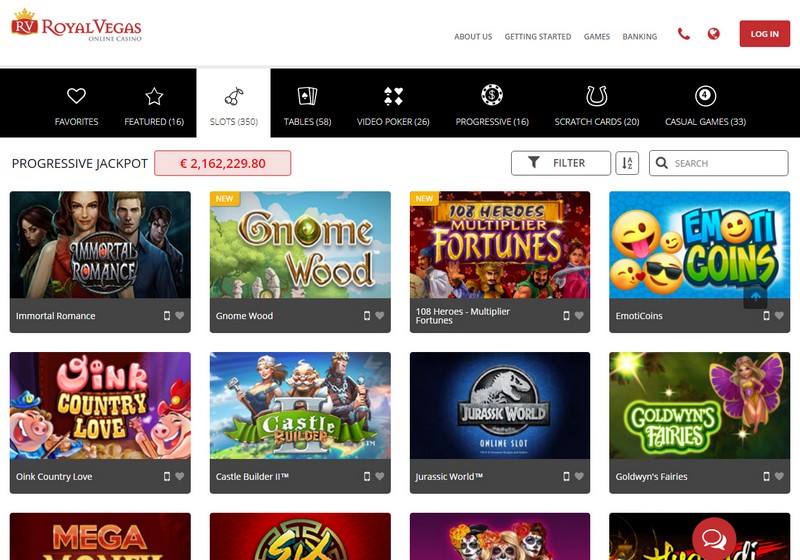
Task: Open Casual Games (33) tab
Action: click(705, 106)
